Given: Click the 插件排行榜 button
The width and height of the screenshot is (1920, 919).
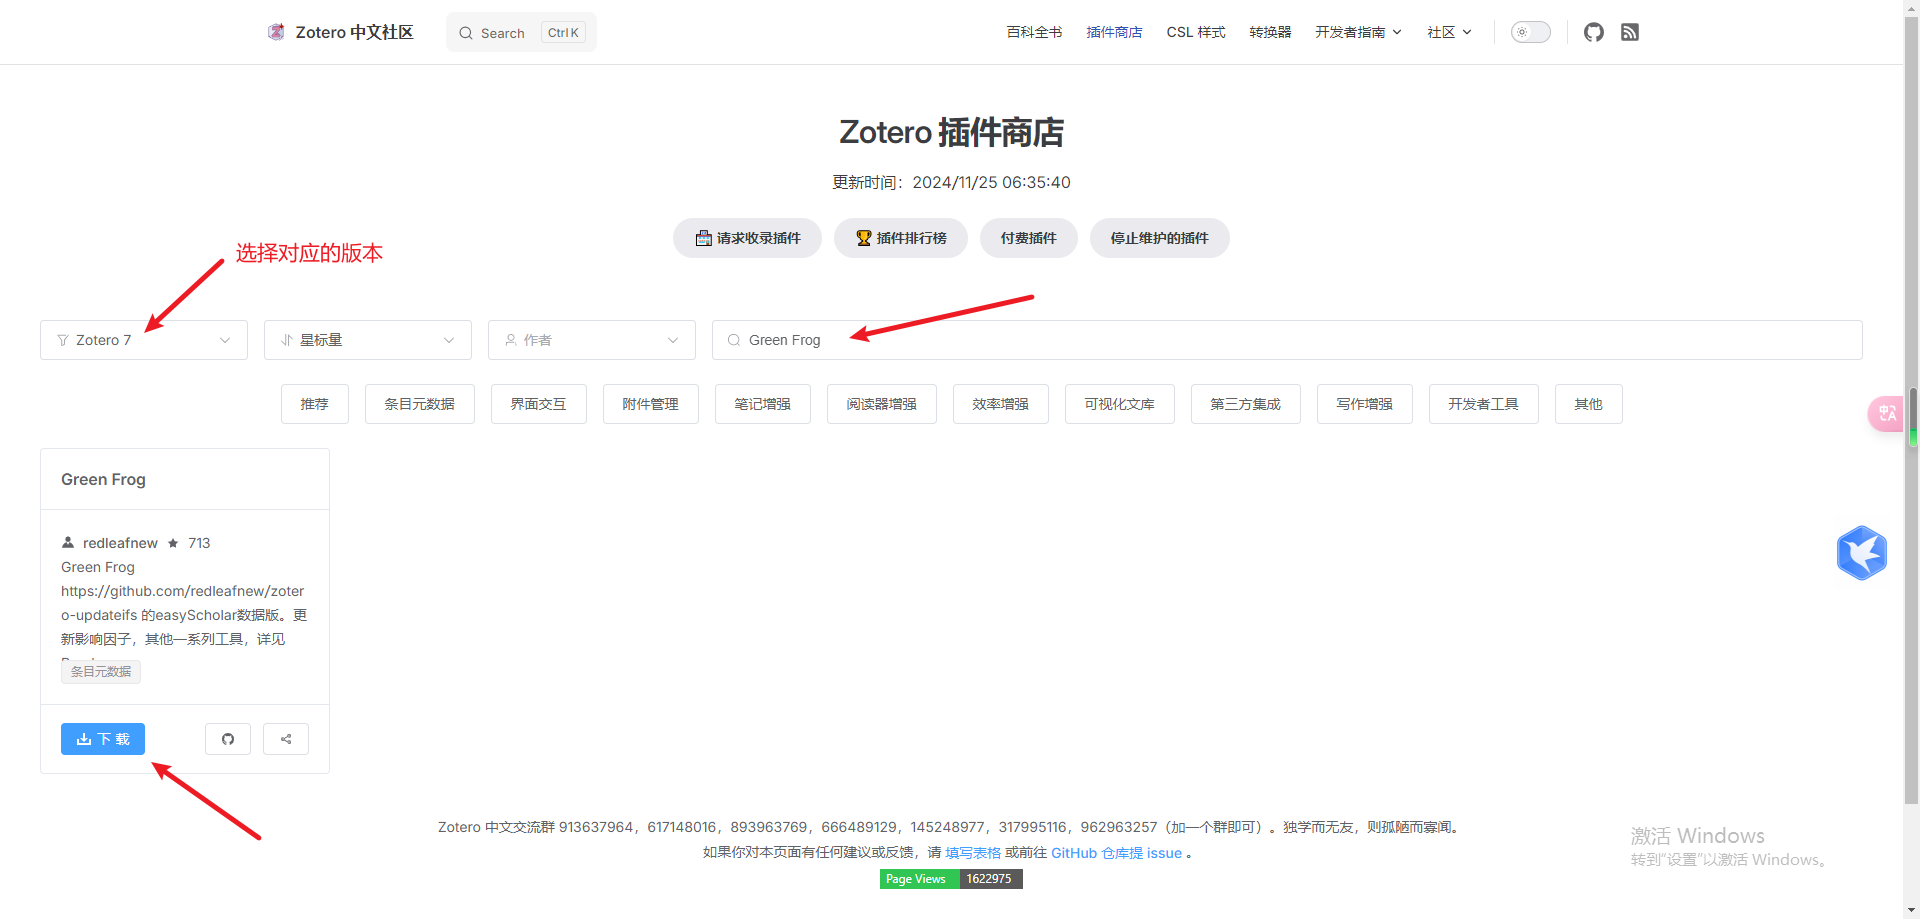Looking at the screenshot, I should point(901,238).
